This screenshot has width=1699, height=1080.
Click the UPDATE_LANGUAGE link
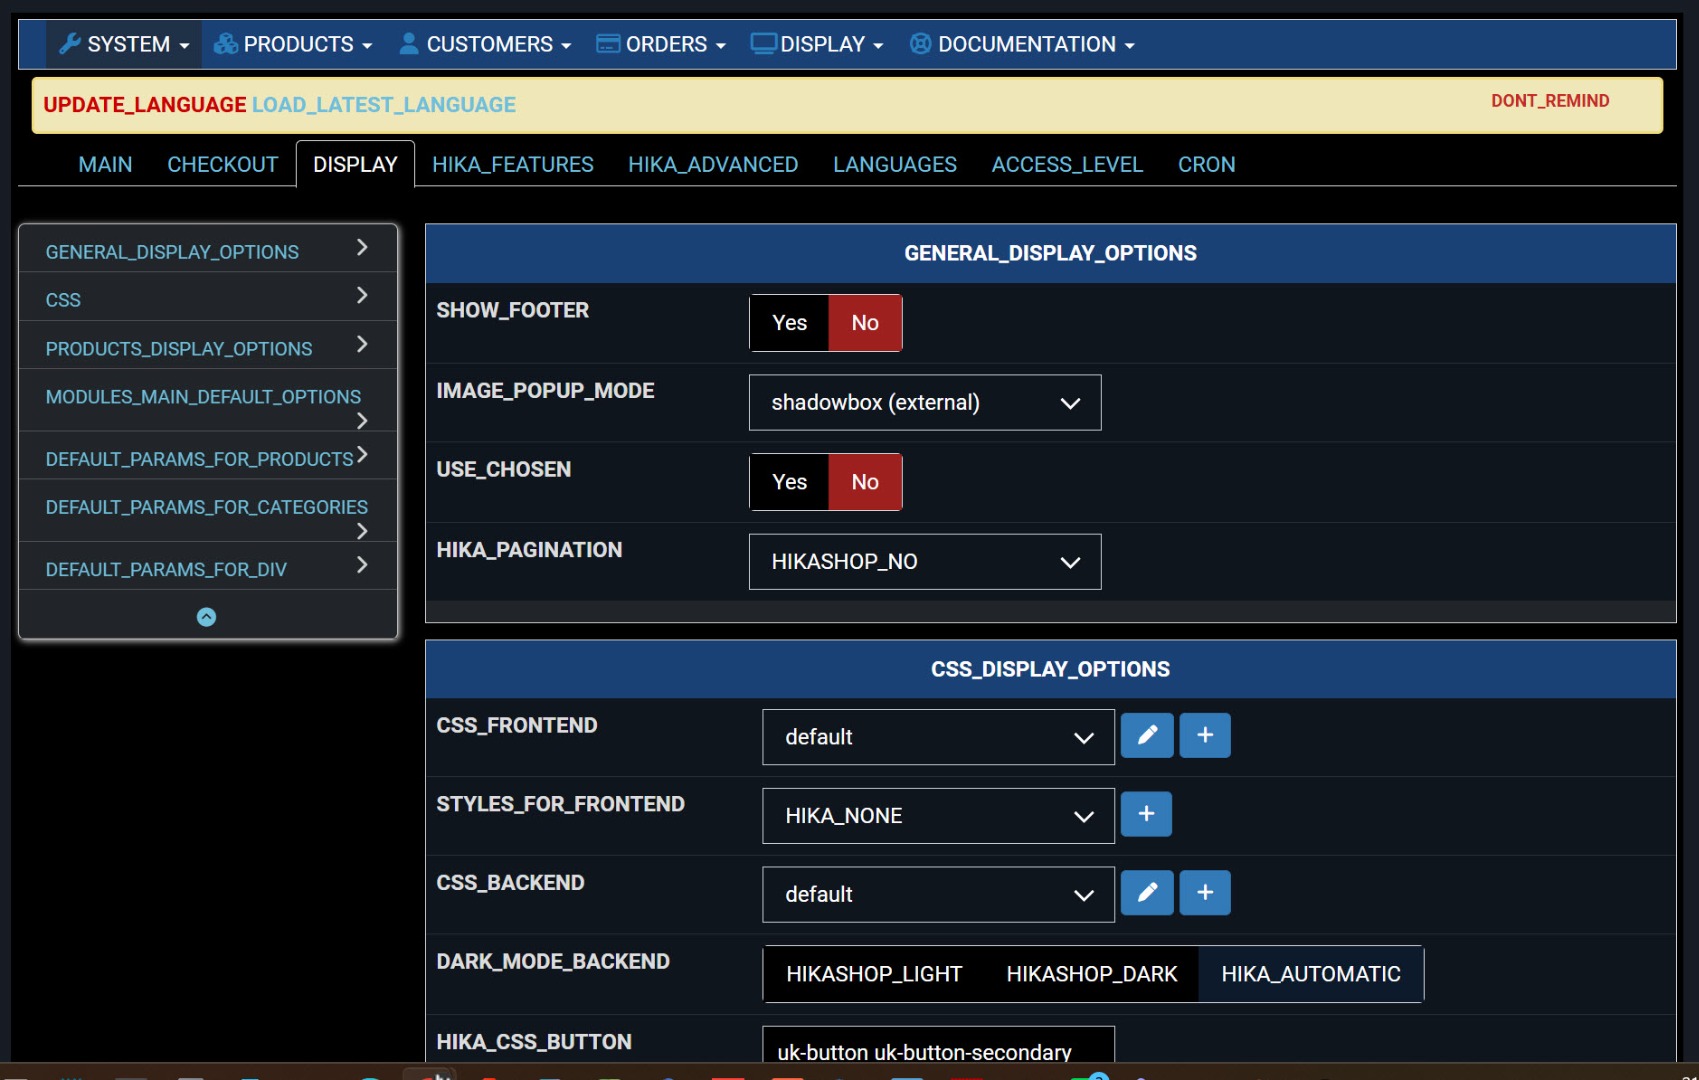coord(145,105)
